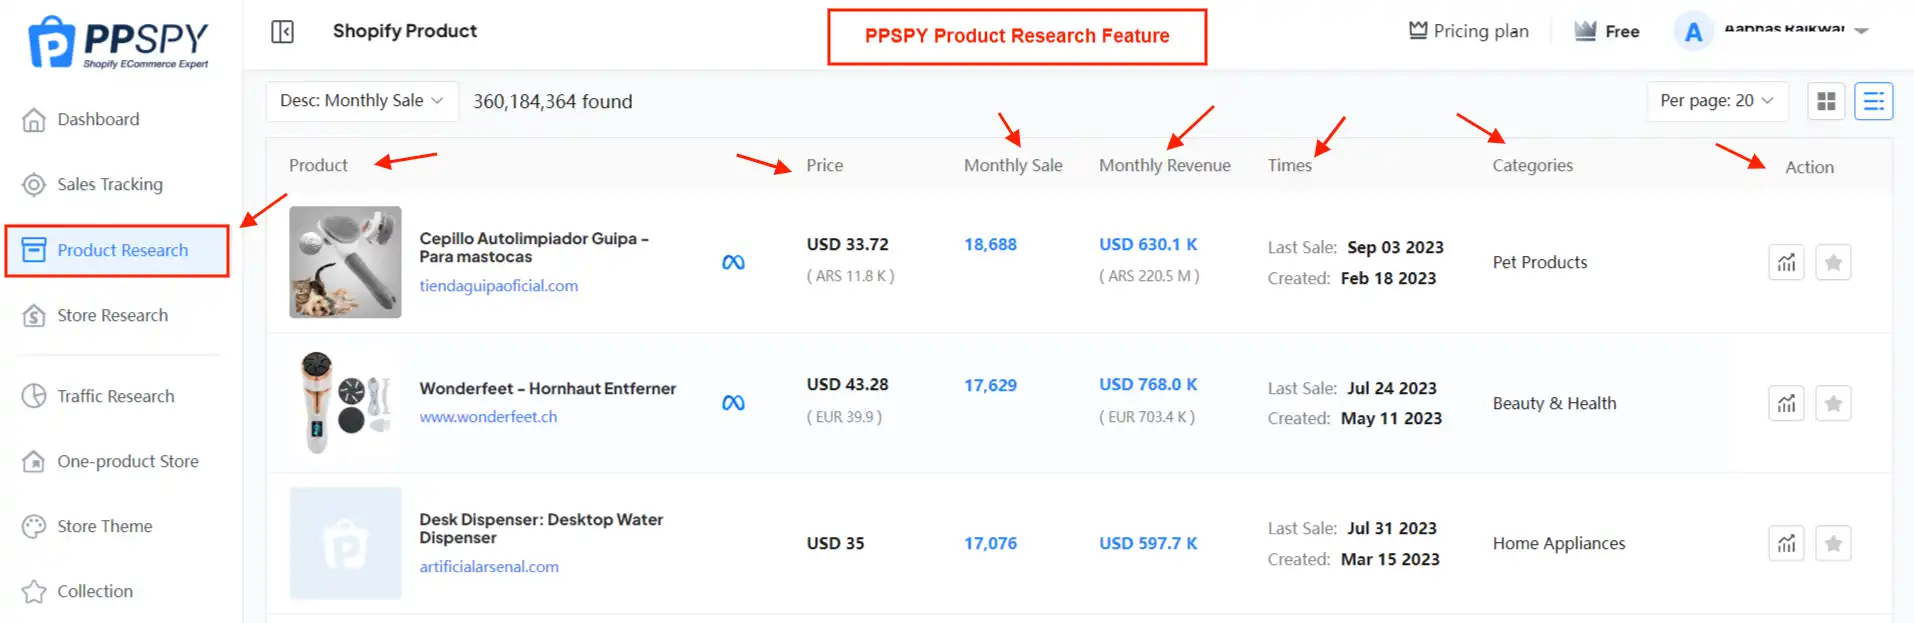The image size is (1914, 623).
Task: Click the Dashboard home icon
Action: [x=34, y=120]
